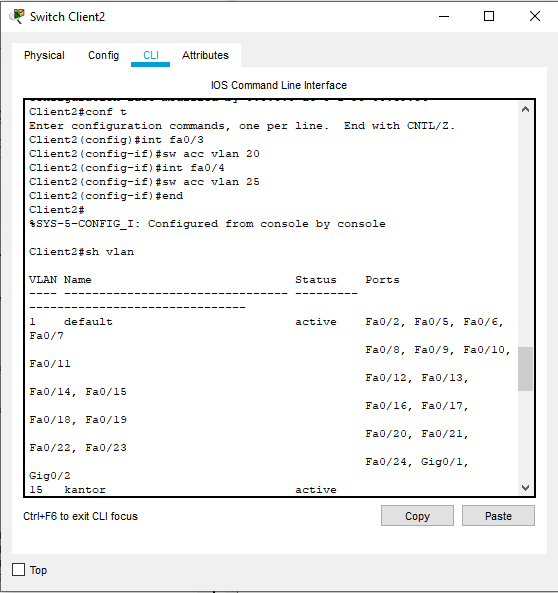Click the 'Fa0/14, Fa0/15' ports text

click(x=78, y=392)
